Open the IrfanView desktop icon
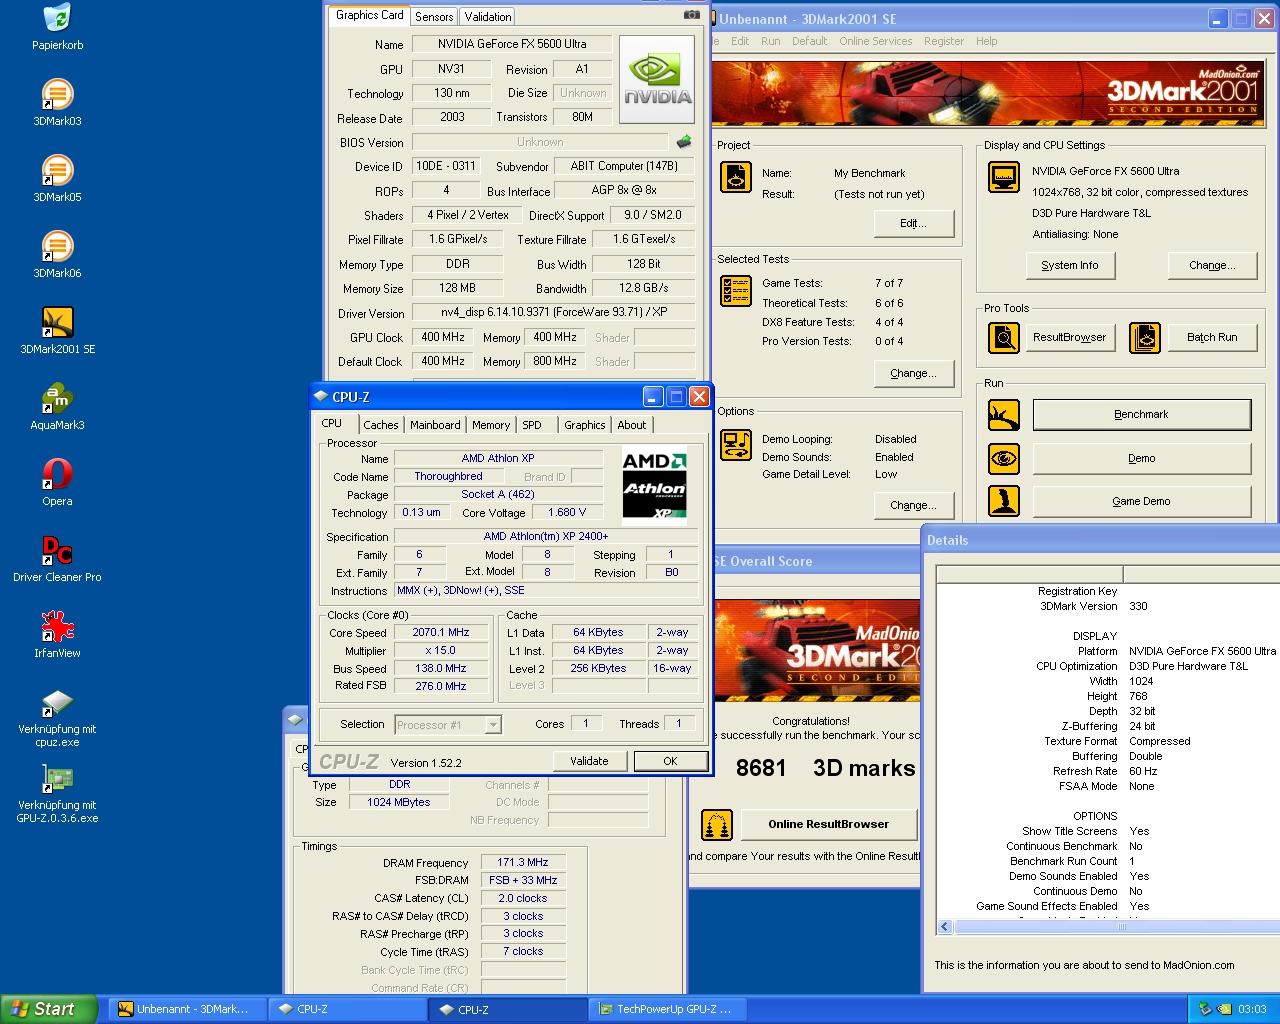This screenshot has width=1280, height=1024. 57,627
